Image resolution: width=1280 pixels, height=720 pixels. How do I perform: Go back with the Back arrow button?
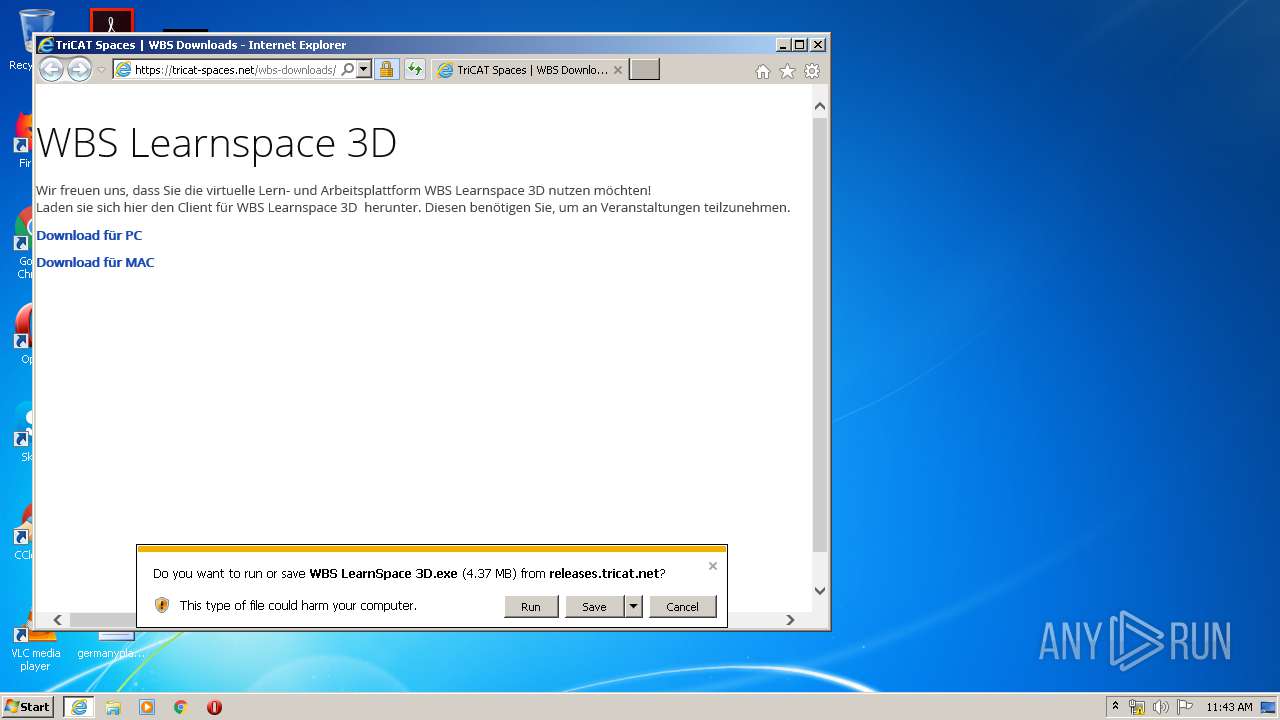coord(51,69)
